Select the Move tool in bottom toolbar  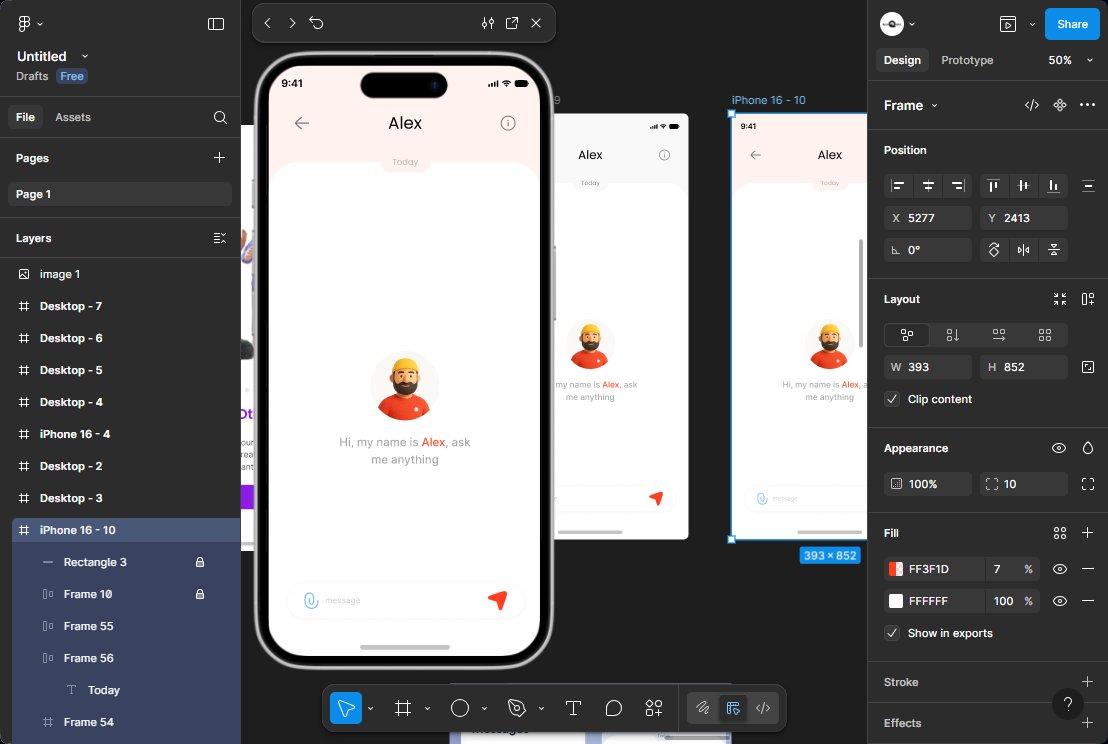[346, 708]
